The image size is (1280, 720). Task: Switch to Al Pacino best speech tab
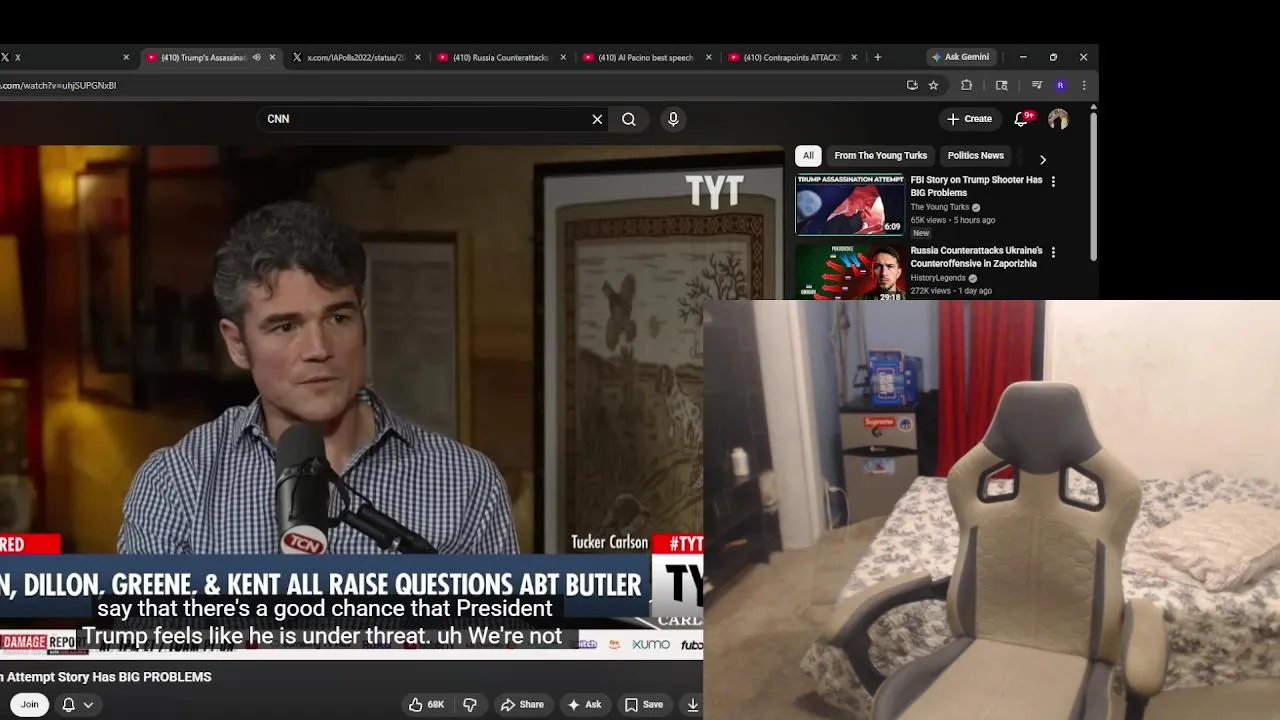645,58
